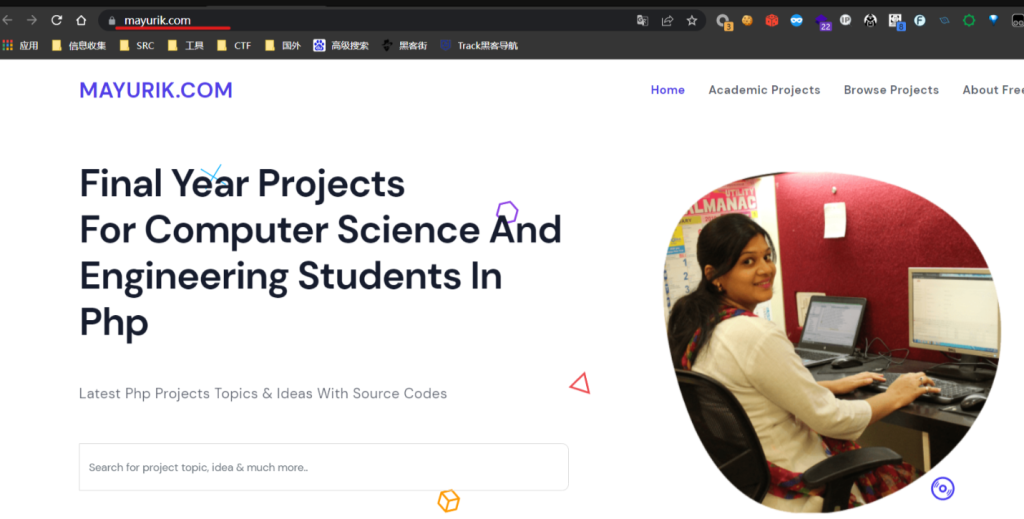Click the padlock site info icon
This screenshot has height=519, width=1024.
[x=112, y=21]
